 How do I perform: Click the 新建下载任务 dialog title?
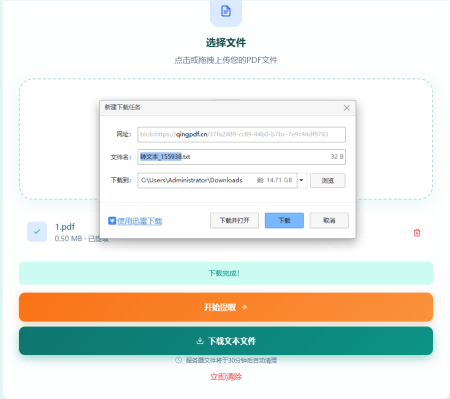[x=122, y=107]
